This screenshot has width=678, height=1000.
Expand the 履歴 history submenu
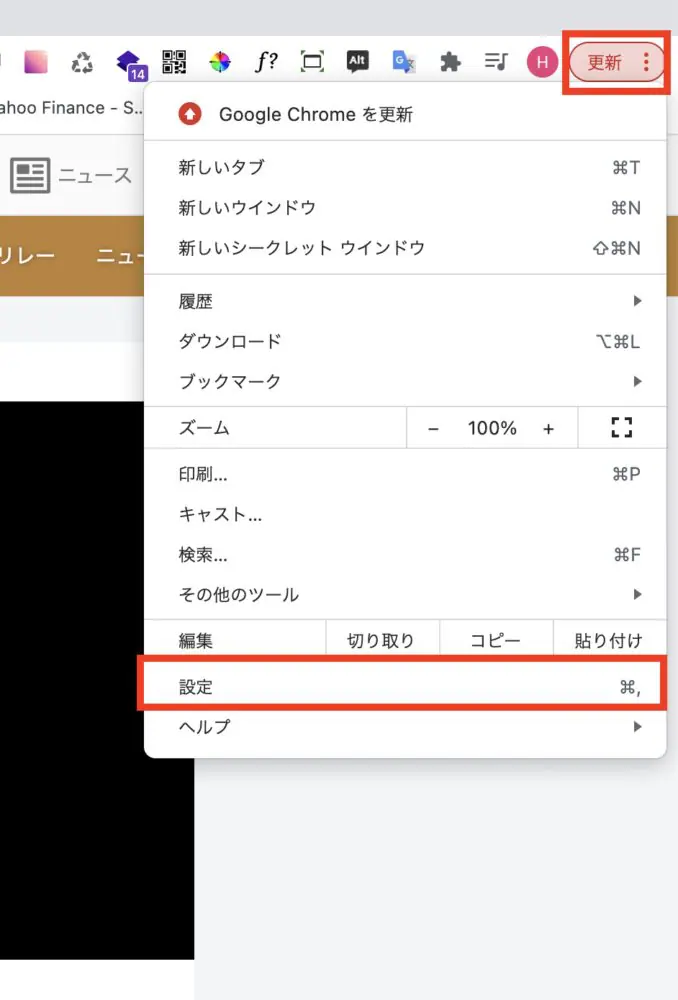click(405, 301)
